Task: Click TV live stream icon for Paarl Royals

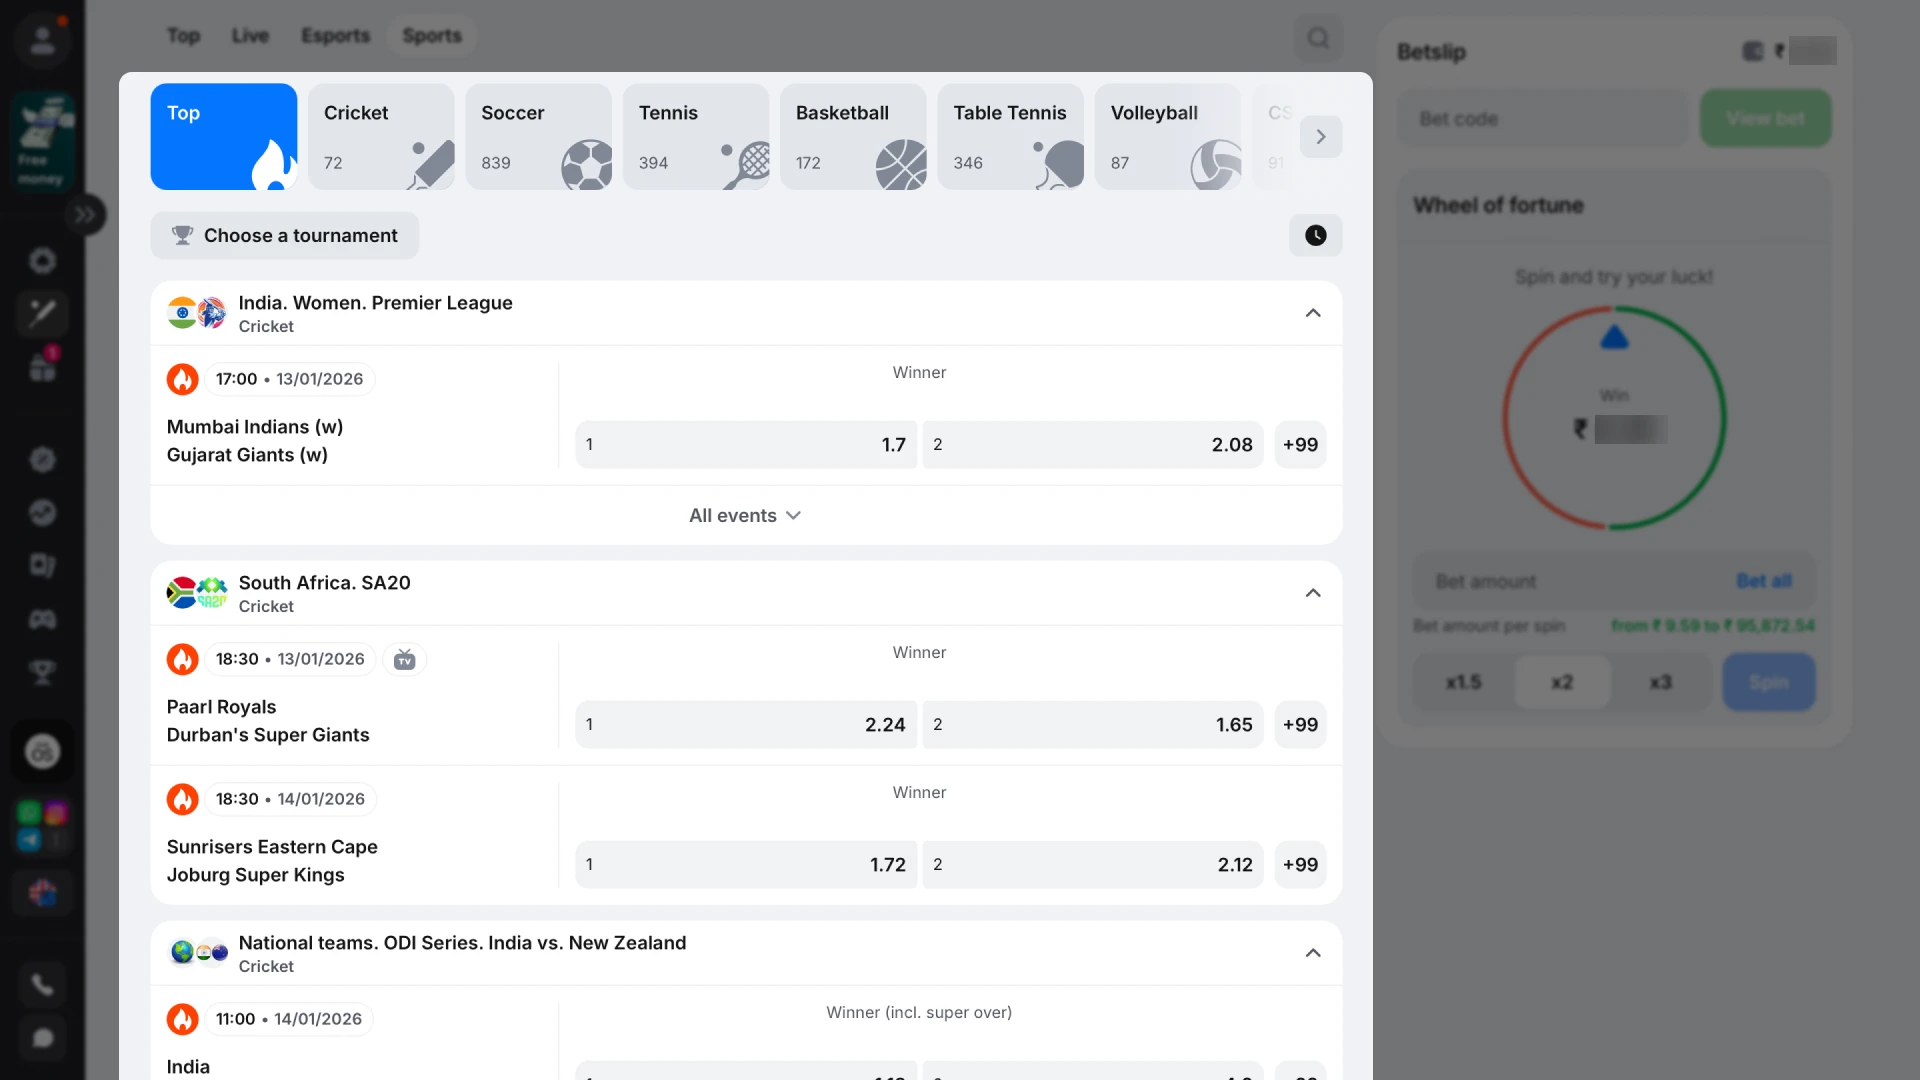Action: click(x=404, y=659)
